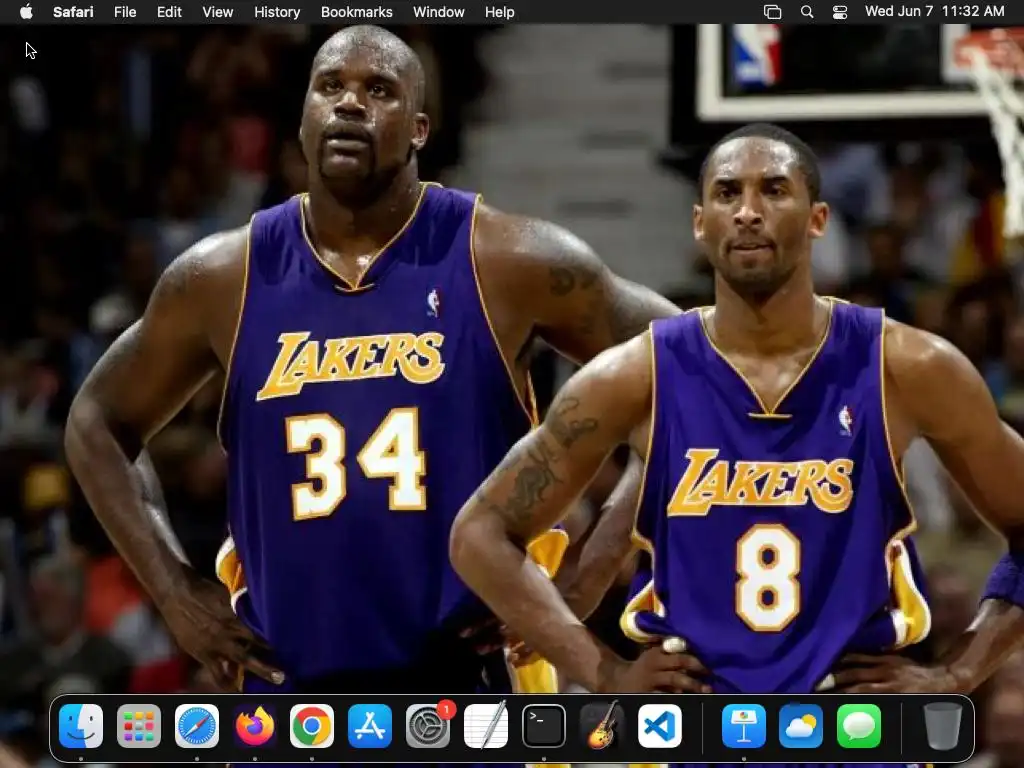Viewport: 1024px width, 768px height.
Task: Open Launchpad in the Dock
Action: pos(138,726)
